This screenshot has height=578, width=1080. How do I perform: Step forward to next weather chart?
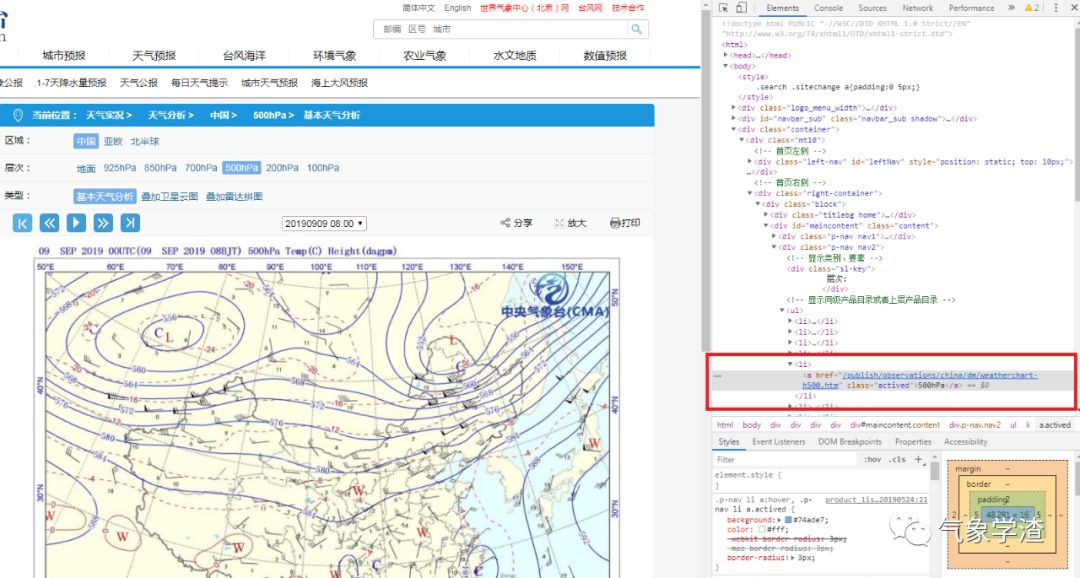point(103,223)
